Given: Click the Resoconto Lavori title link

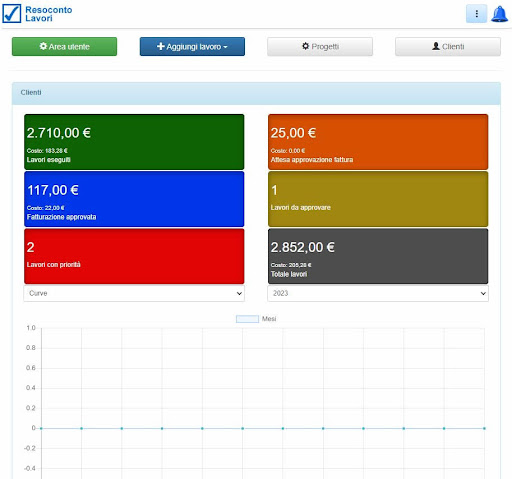Looking at the screenshot, I should point(49,14).
